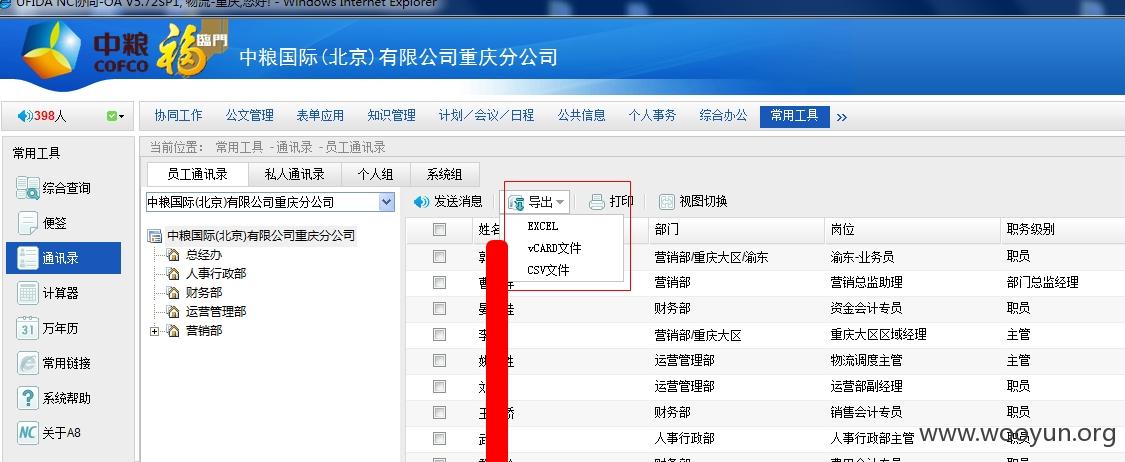The height and width of the screenshot is (462, 1125).
Task: Choose EXCEL from the export menu
Action: tap(542, 226)
